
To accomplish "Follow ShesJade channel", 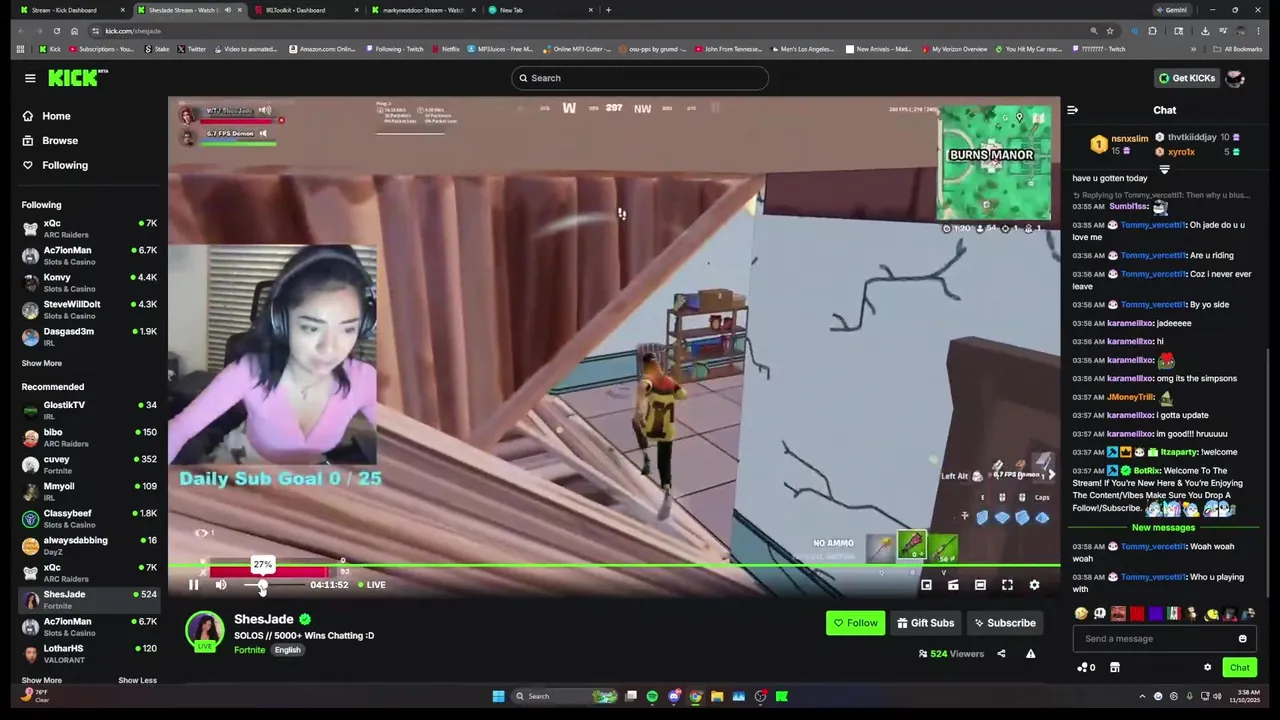I will (856, 623).
